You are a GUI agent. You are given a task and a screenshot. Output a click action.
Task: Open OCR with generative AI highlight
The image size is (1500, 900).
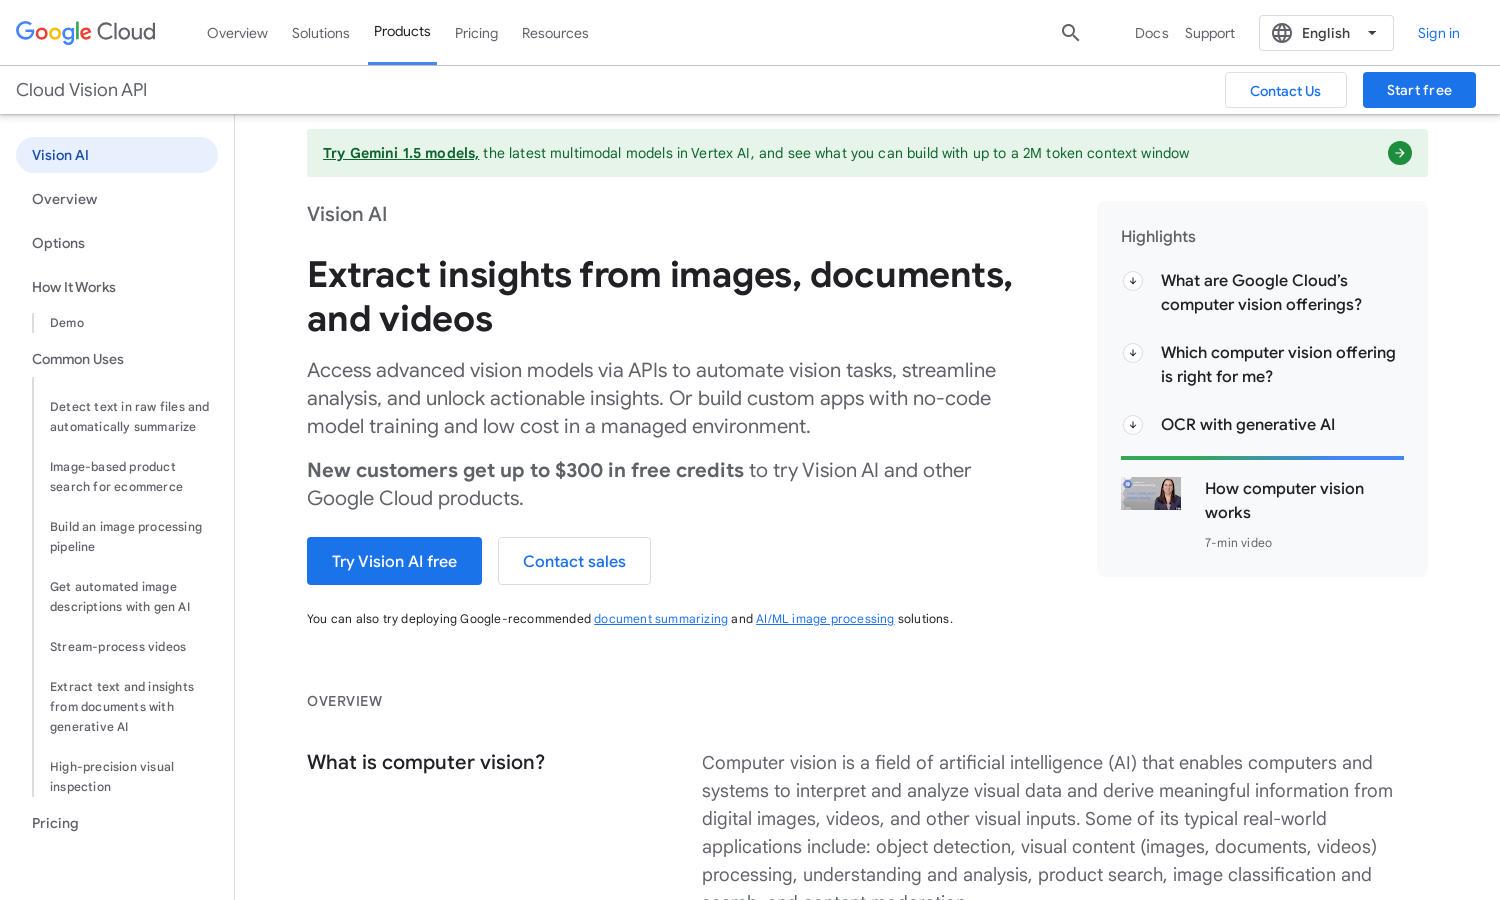(1248, 425)
